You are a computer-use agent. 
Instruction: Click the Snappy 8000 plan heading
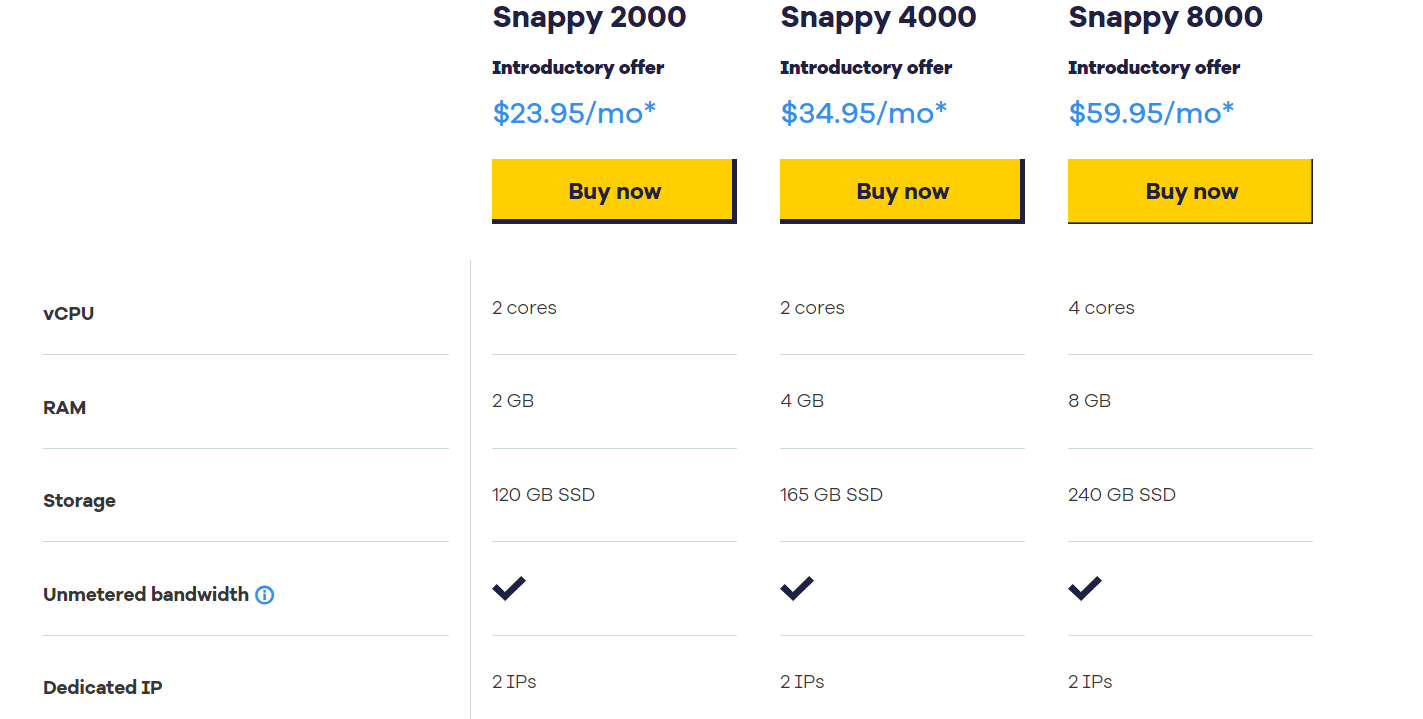(1165, 18)
